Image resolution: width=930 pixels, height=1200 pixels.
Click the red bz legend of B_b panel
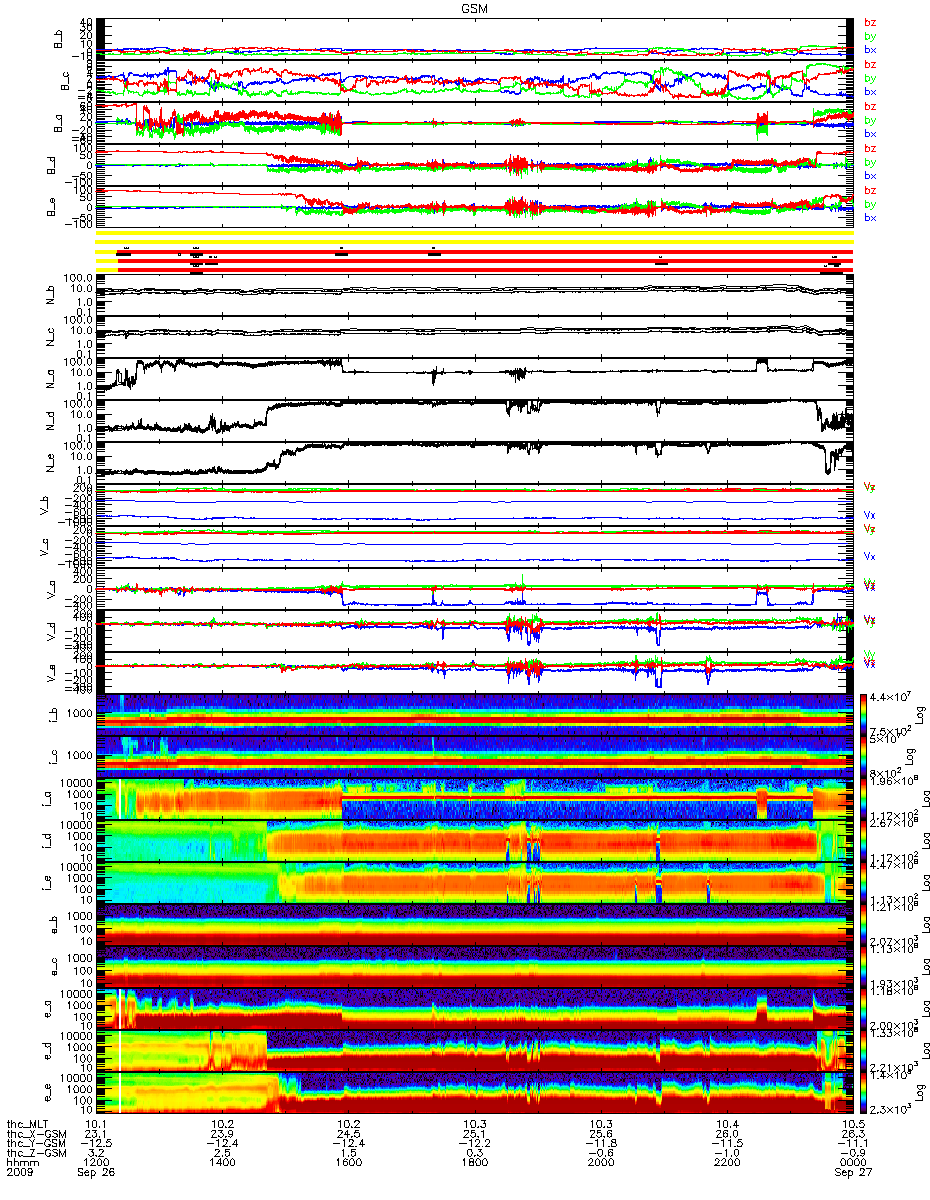[870, 23]
